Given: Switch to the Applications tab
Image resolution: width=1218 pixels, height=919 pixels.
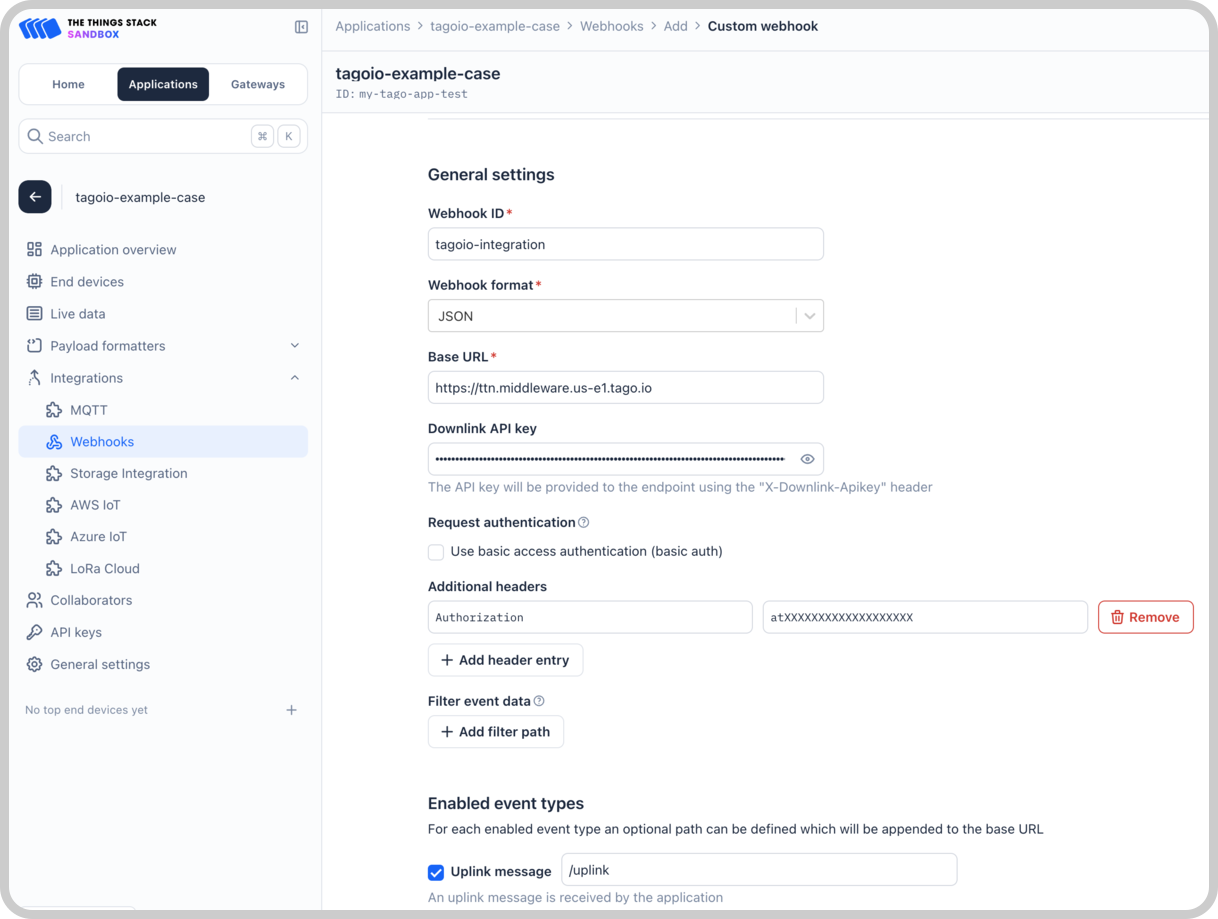Looking at the screenshot, I should (x=163, y=84).
